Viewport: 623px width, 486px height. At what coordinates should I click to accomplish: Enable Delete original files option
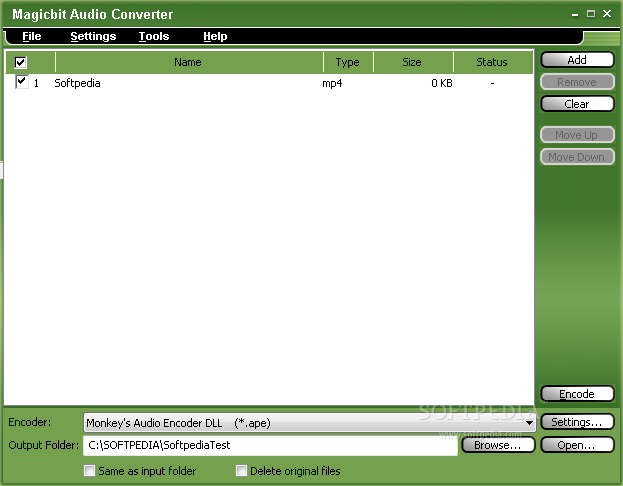point(241,471)
